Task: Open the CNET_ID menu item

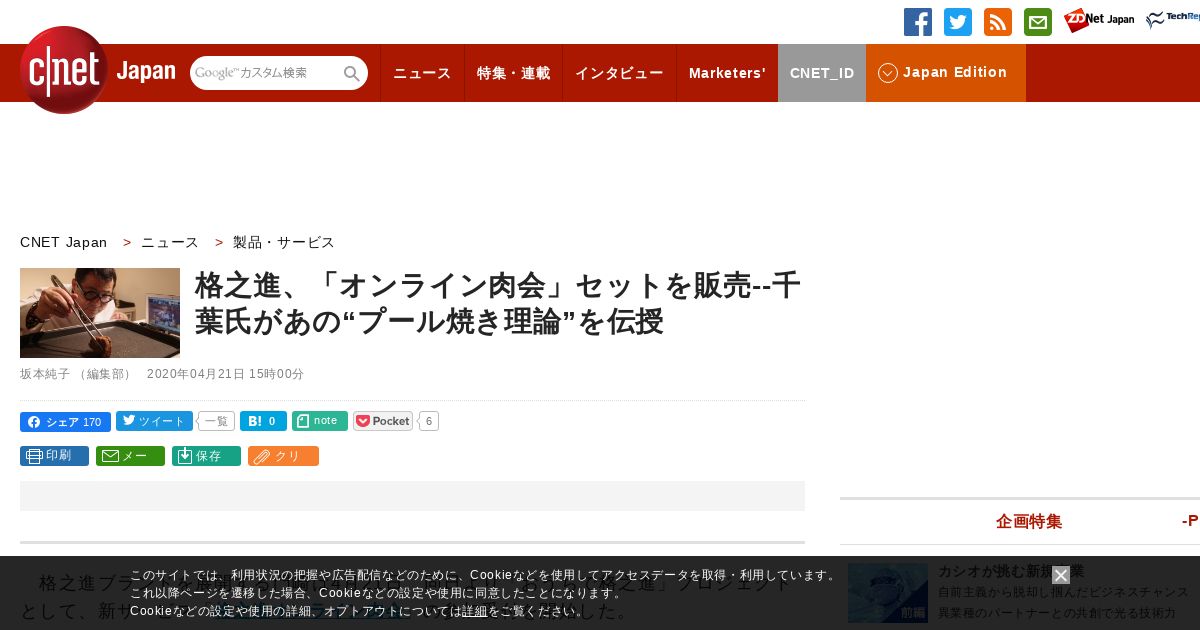Action: [822, 73]
